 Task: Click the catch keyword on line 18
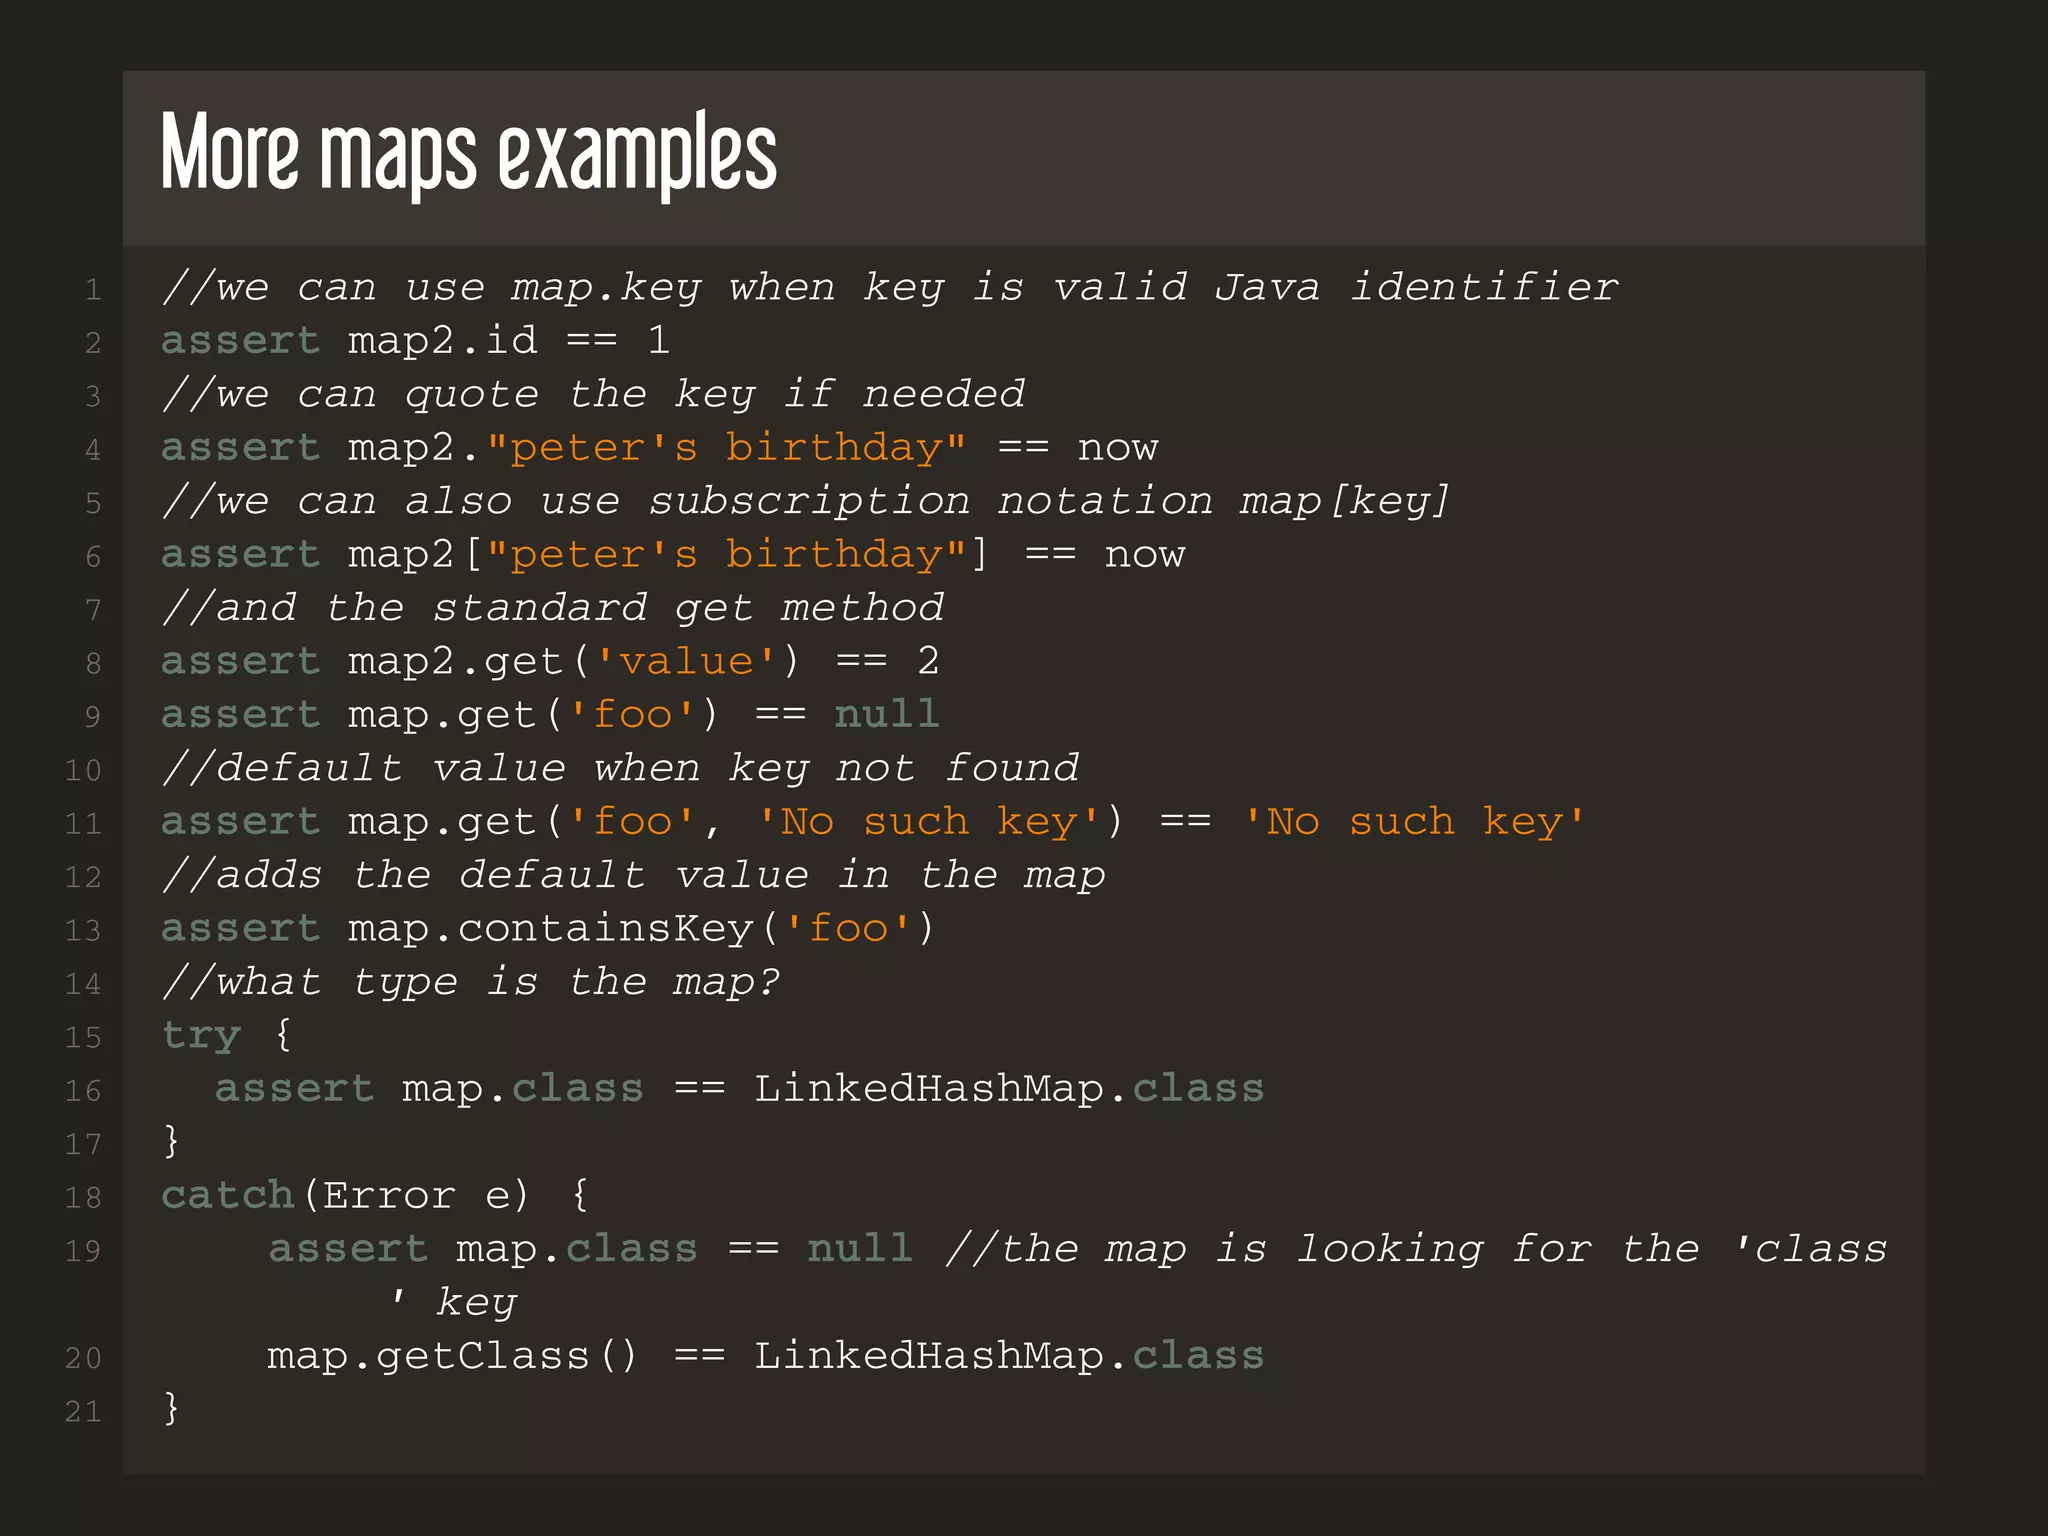click(227, 1195)
